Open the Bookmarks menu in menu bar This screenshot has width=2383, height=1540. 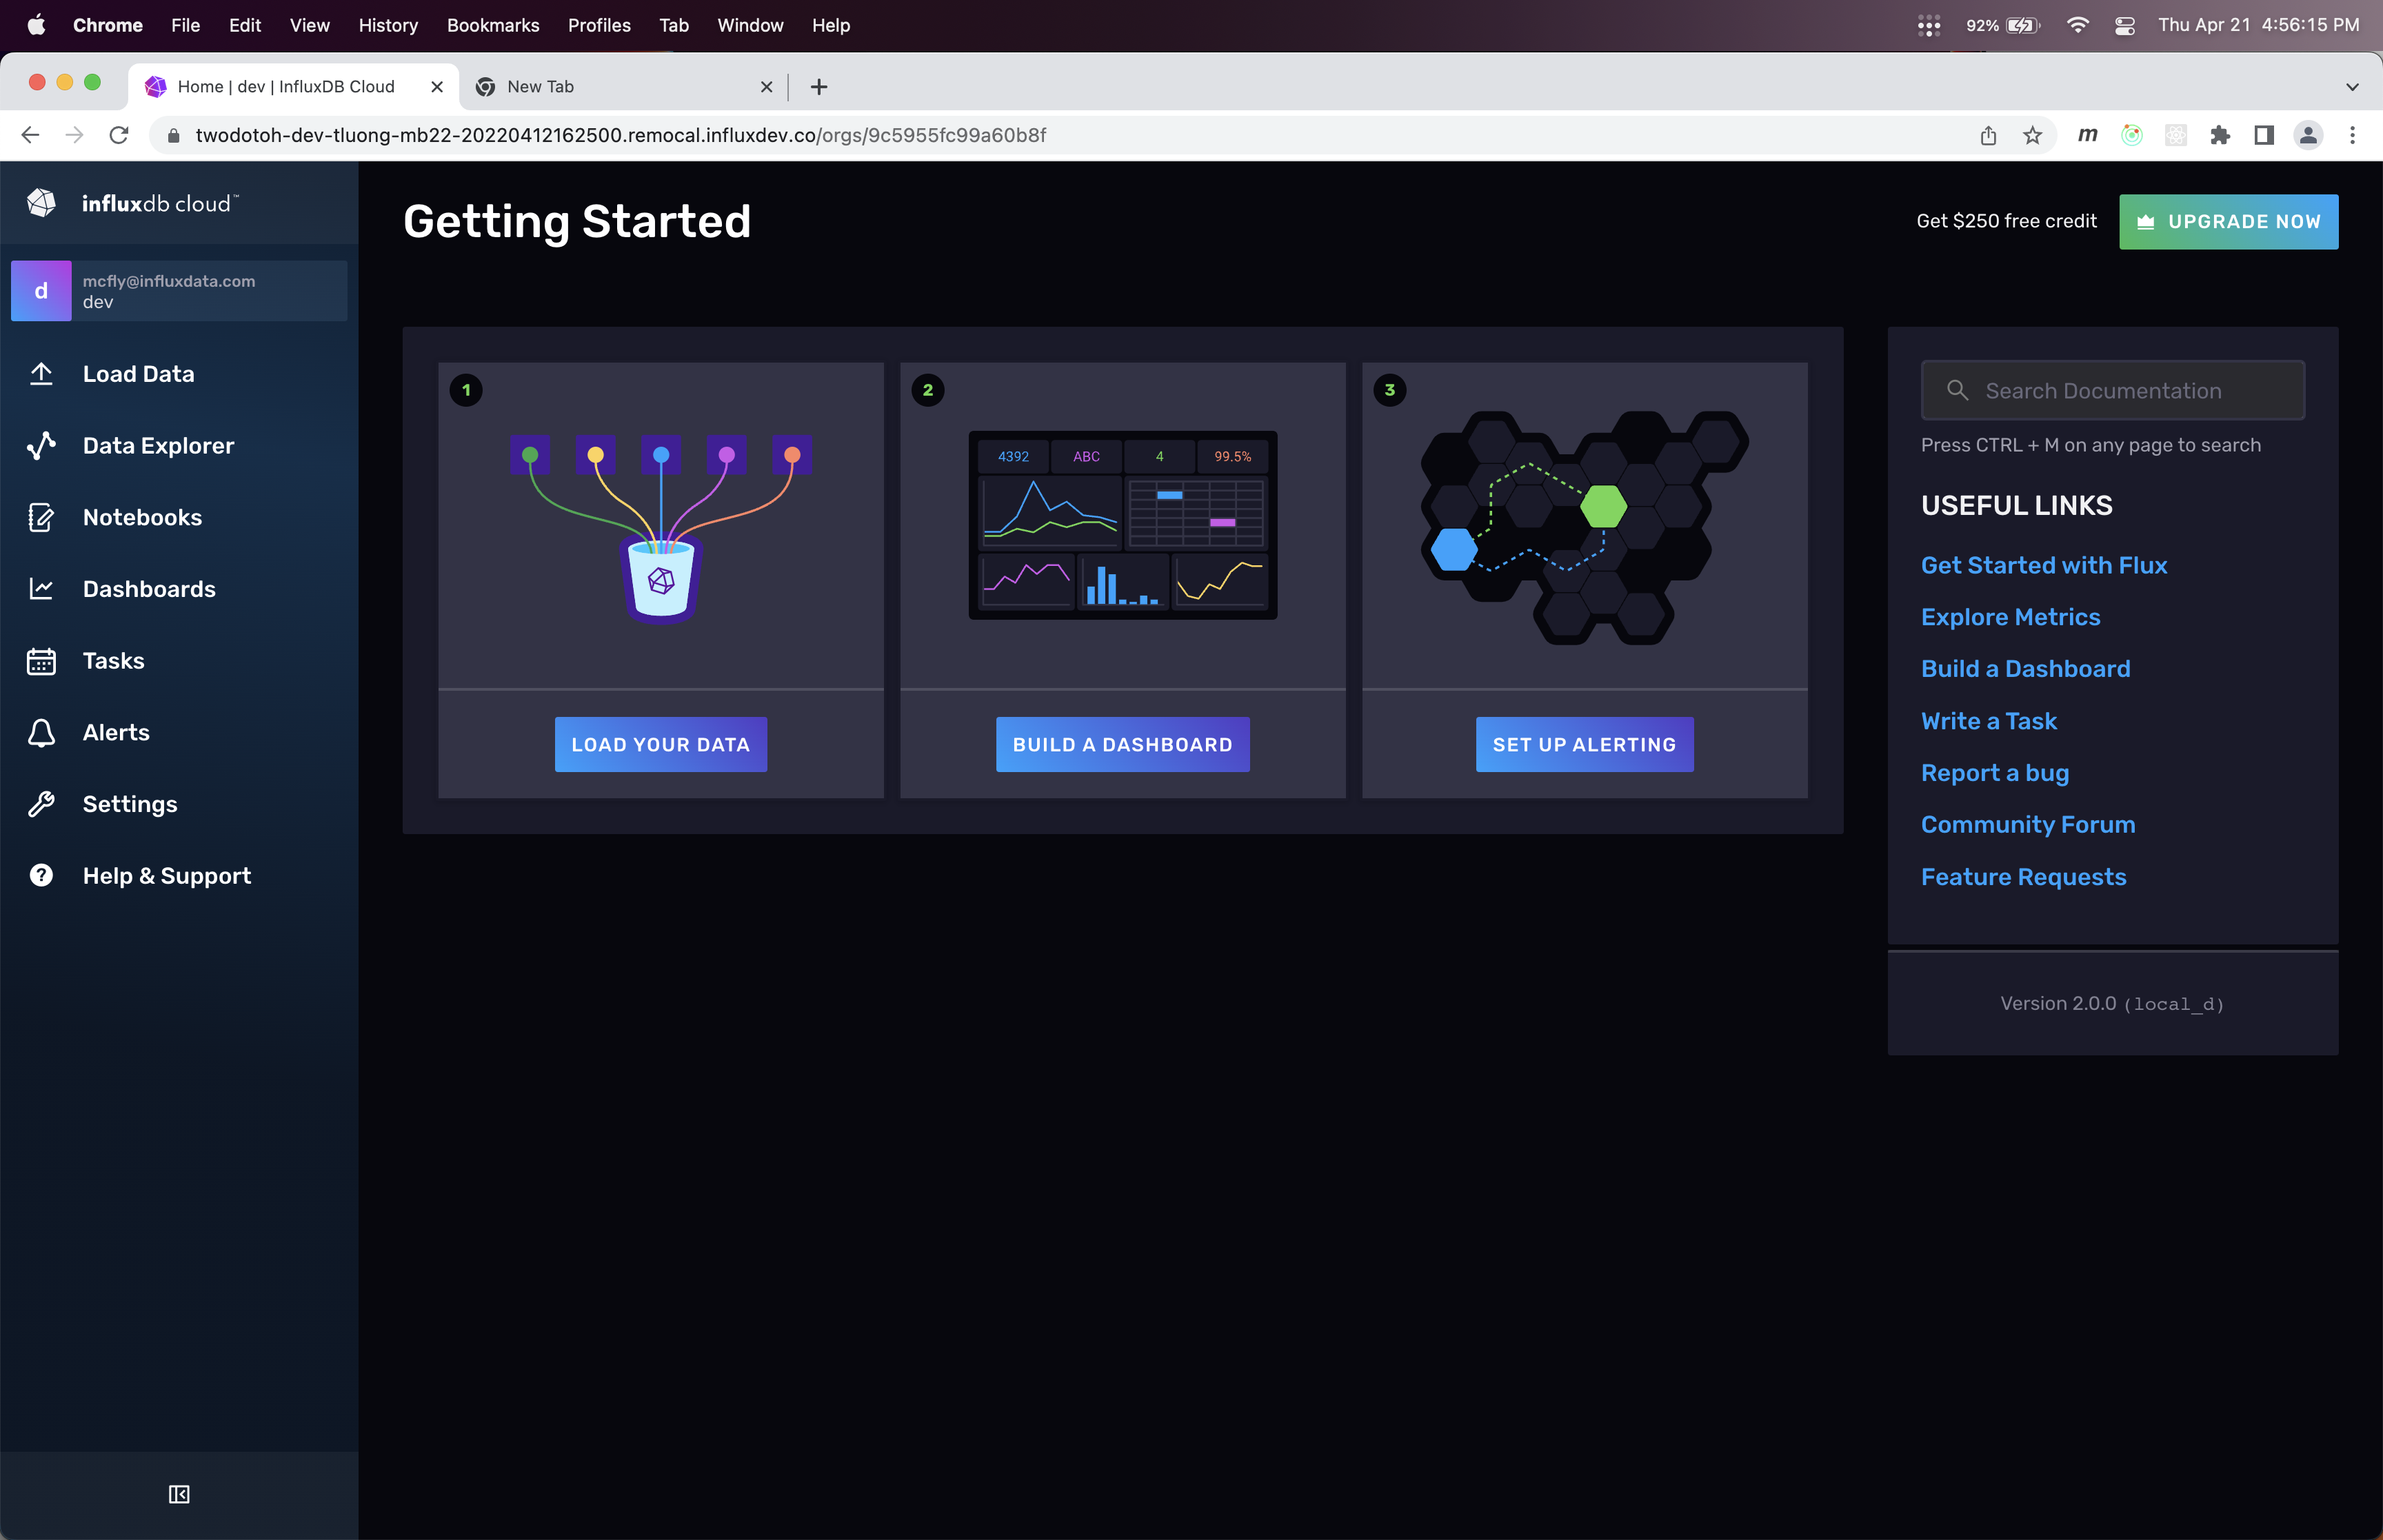(x=492, y=25)
